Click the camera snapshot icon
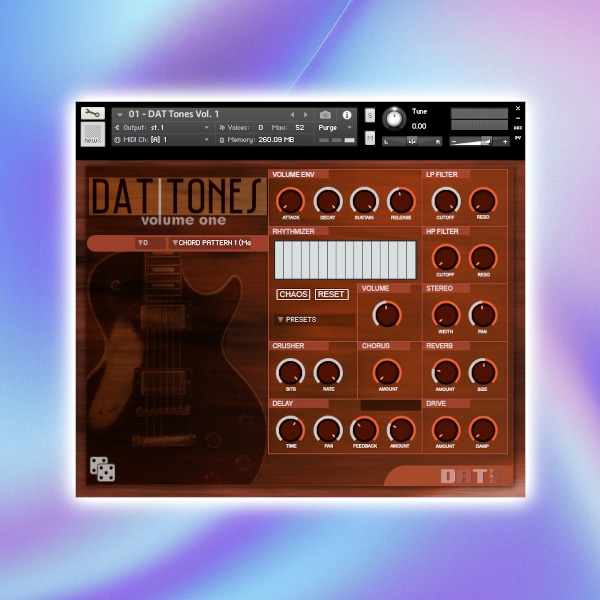This screenshot has width=600, height=600. tap(325, 115)
